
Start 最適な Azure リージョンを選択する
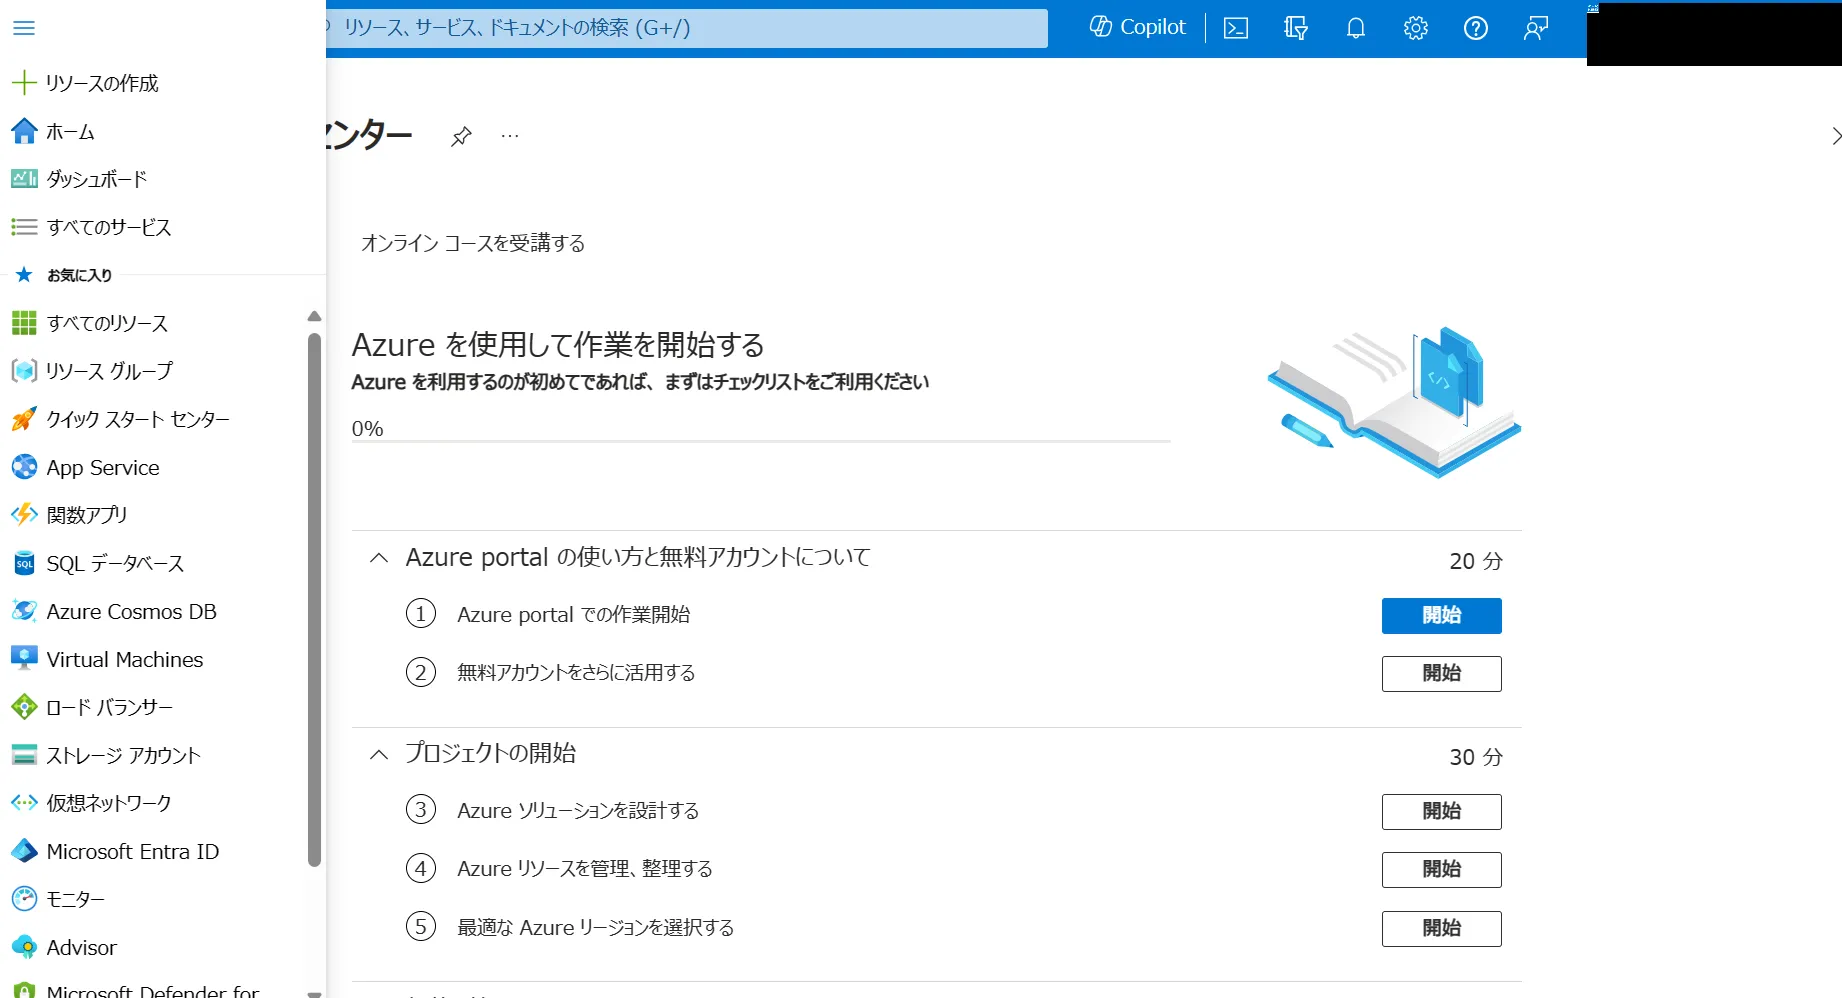pyautogui.click(x=1442, y=929)
